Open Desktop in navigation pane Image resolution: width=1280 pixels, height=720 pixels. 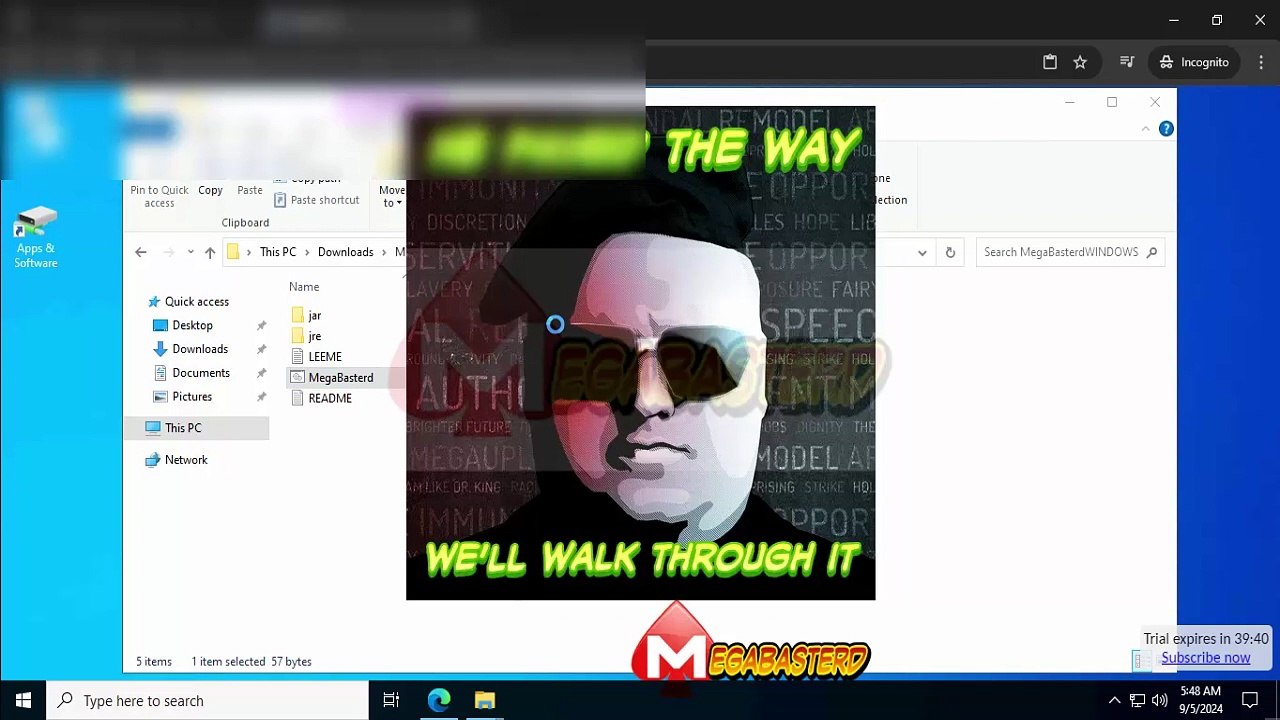coord(192,325)
